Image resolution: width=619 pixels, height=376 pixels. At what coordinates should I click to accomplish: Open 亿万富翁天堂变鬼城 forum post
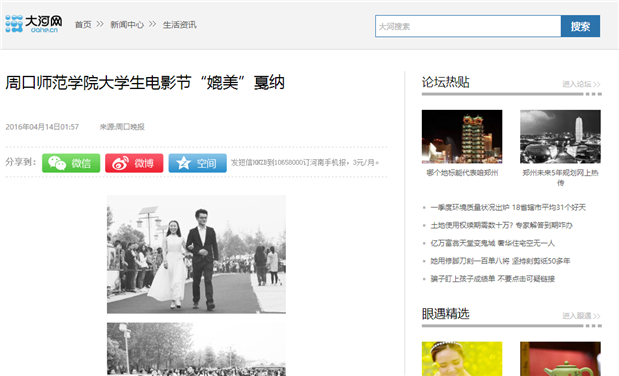pos(492,243)
